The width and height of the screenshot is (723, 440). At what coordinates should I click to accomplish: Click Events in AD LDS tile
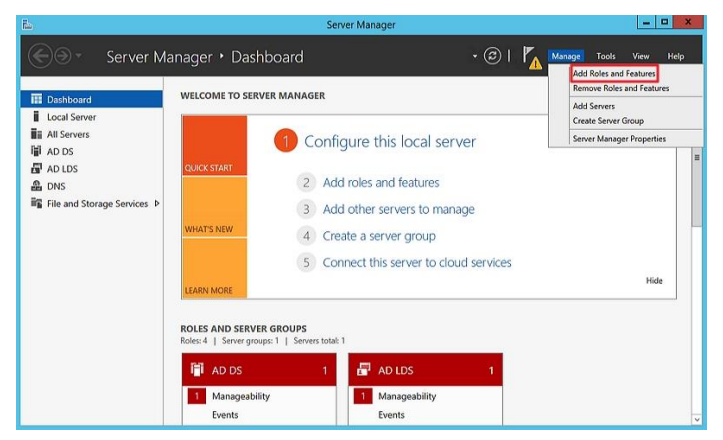pyautogui.click(x=391, y=415)
